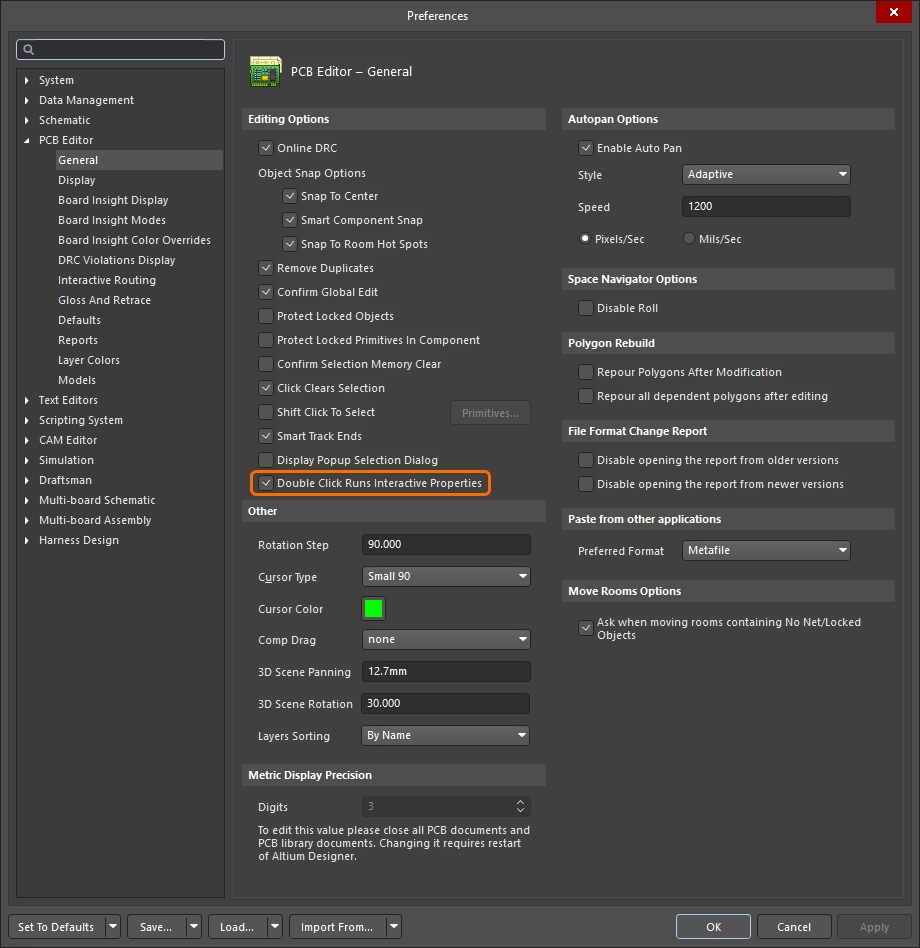This screenshot has height=948, width=920.
Task: Open Interactive Routing preferences
Action: coord(107,280)
